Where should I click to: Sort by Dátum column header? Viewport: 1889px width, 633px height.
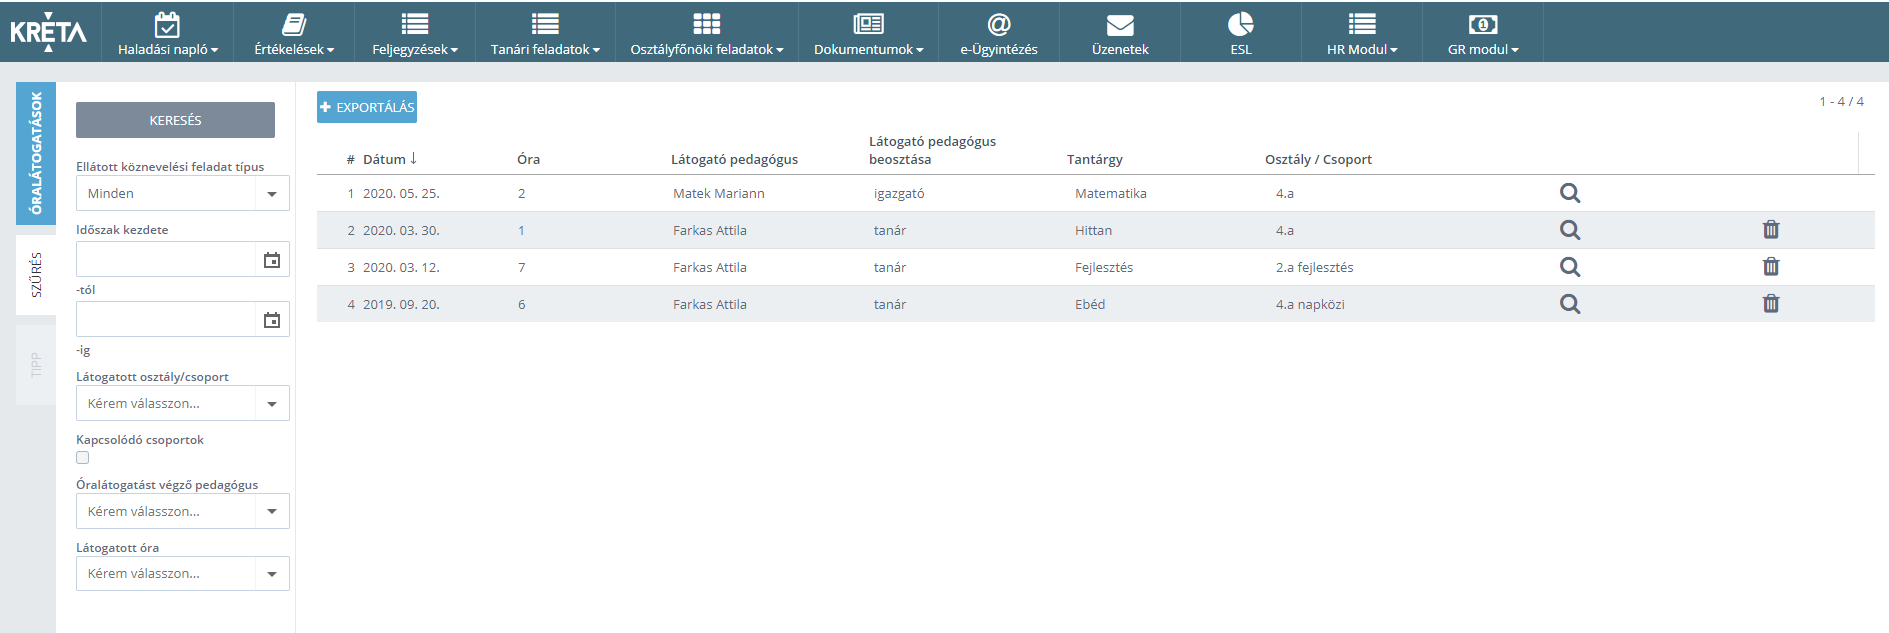390,159
